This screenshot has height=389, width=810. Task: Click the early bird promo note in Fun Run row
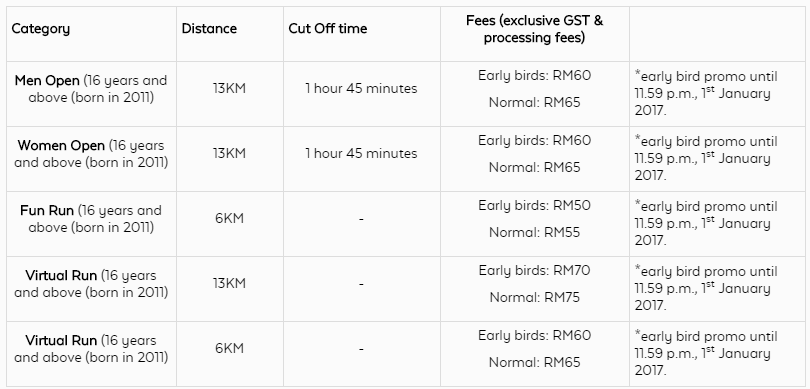point(706,224)
